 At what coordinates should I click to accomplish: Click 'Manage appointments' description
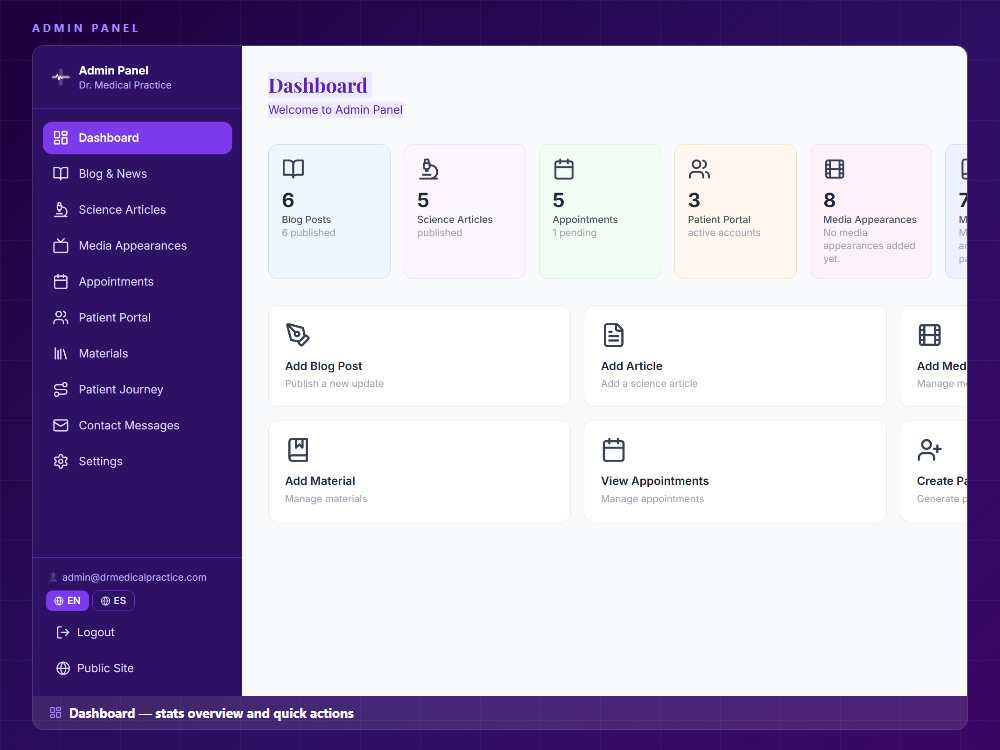652,499
